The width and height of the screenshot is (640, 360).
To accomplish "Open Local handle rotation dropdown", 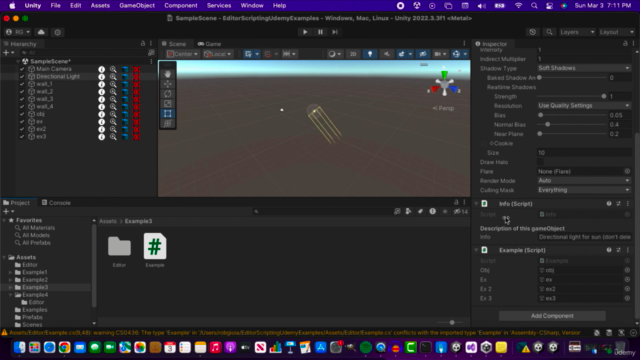I will click(218, 54).
